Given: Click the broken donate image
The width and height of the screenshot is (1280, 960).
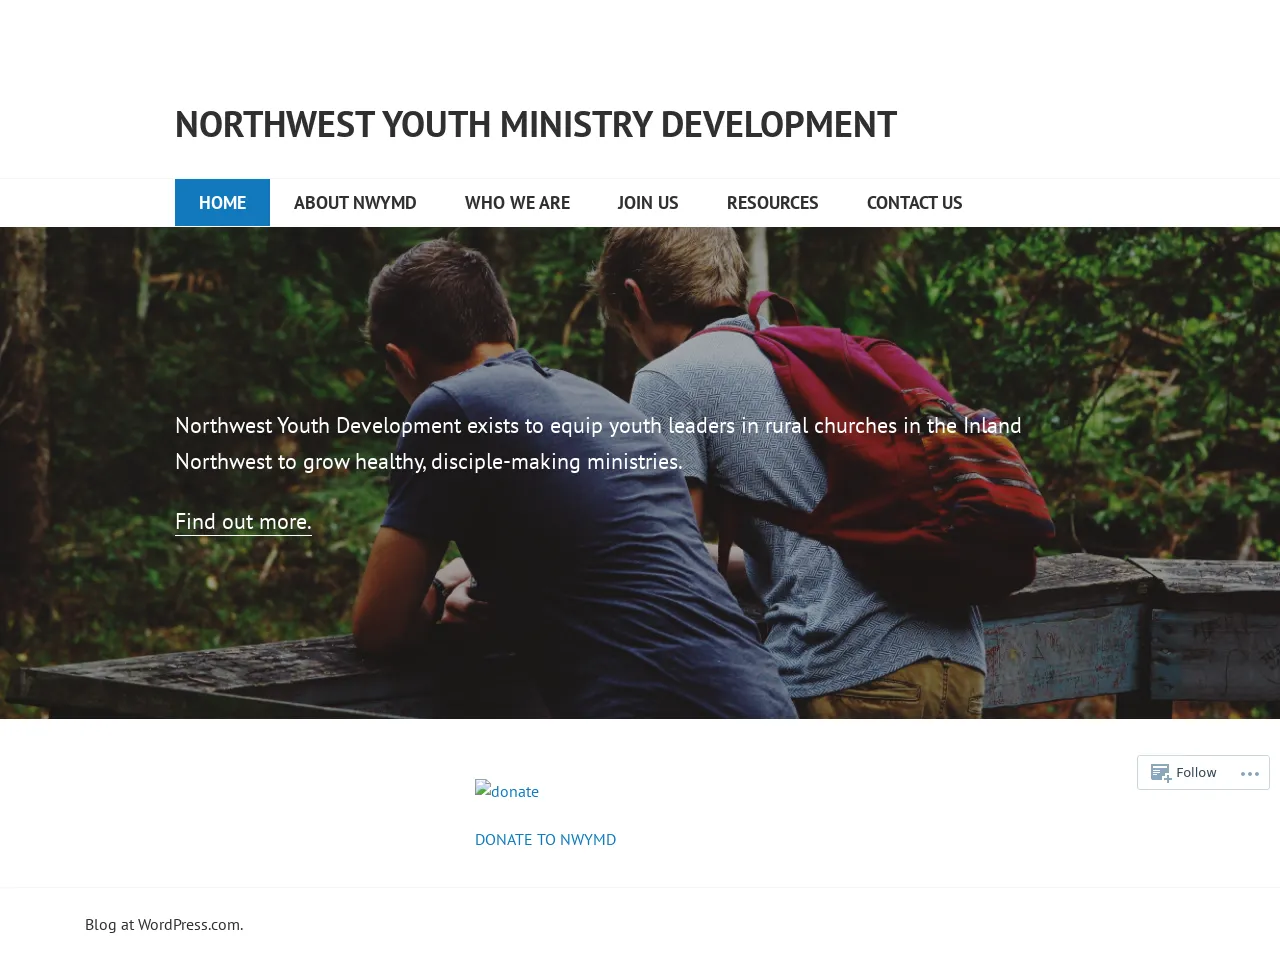Looking at the screenshot, I should [x=507, y=791].
